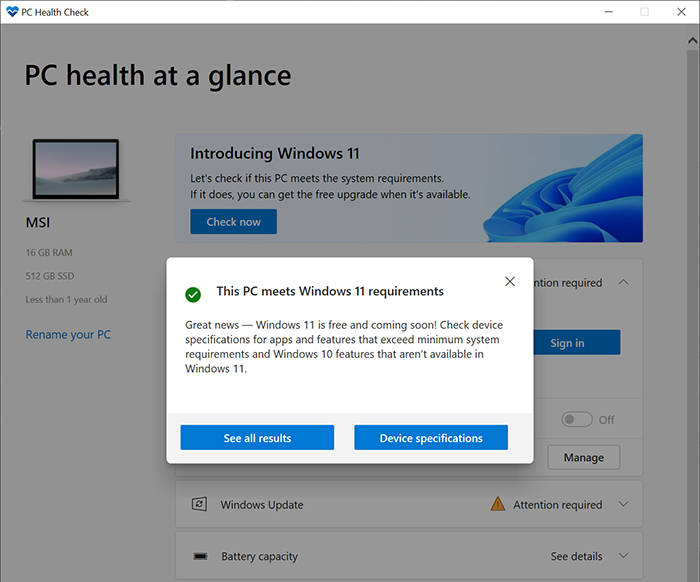The width and height of the screenshot is (700, 582).
Task: Click the Windows Update label
Action: click(262, 505)
